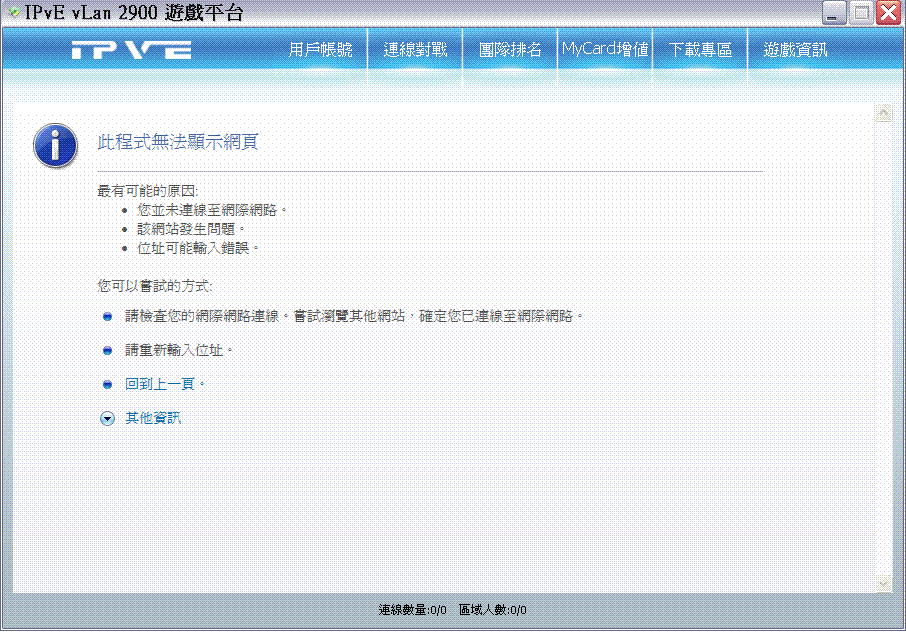Screen dimensions: 906x637
Task: Click the 請檢查您的網際網路連線 suggestion text
Action: (x=354, y=316)
